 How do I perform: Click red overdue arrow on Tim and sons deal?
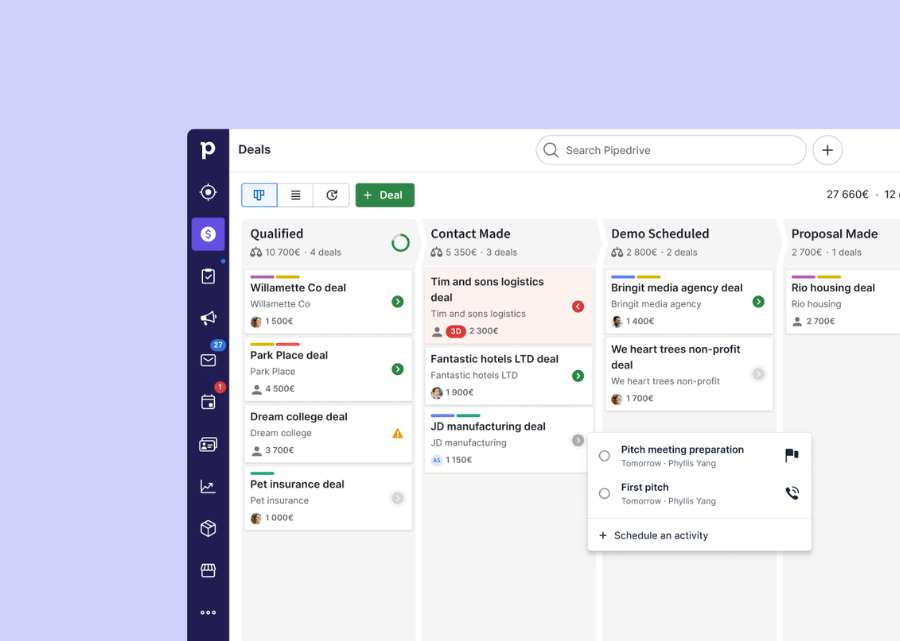[578, 306]
